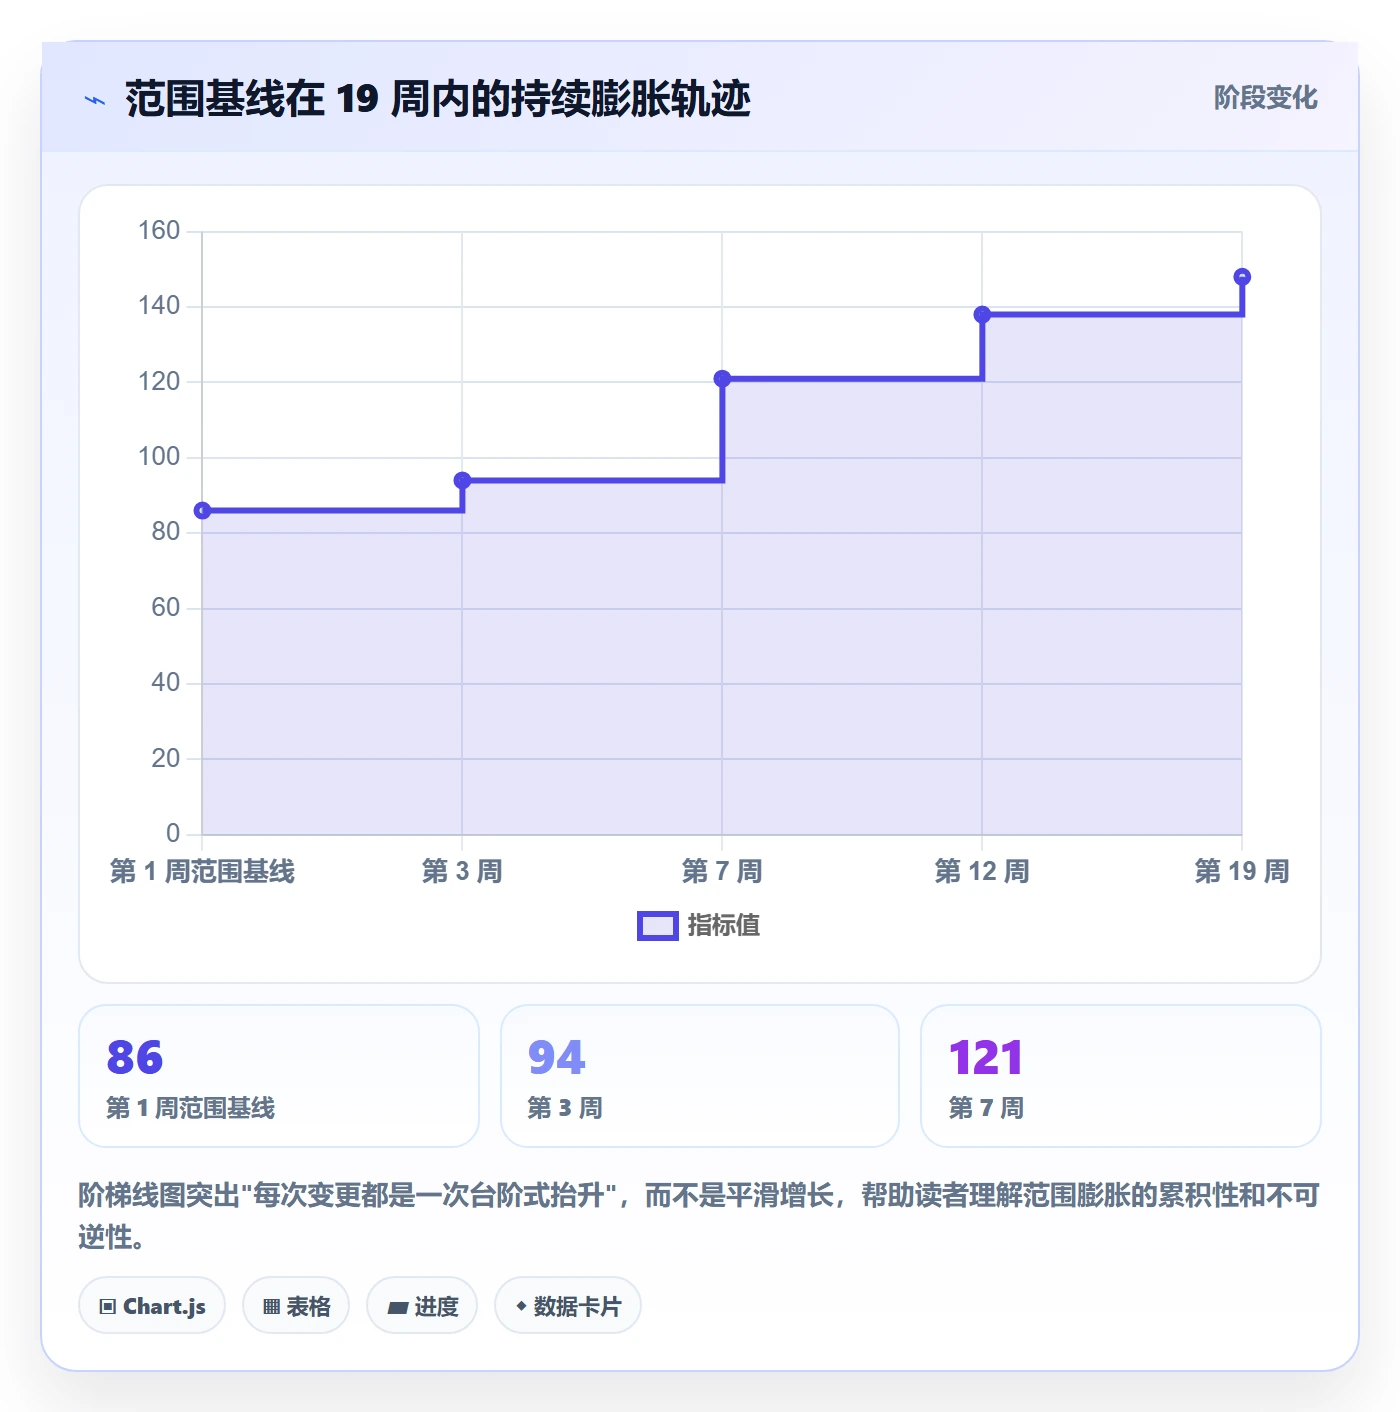Select the data card showing 94

coord(700,1076)
